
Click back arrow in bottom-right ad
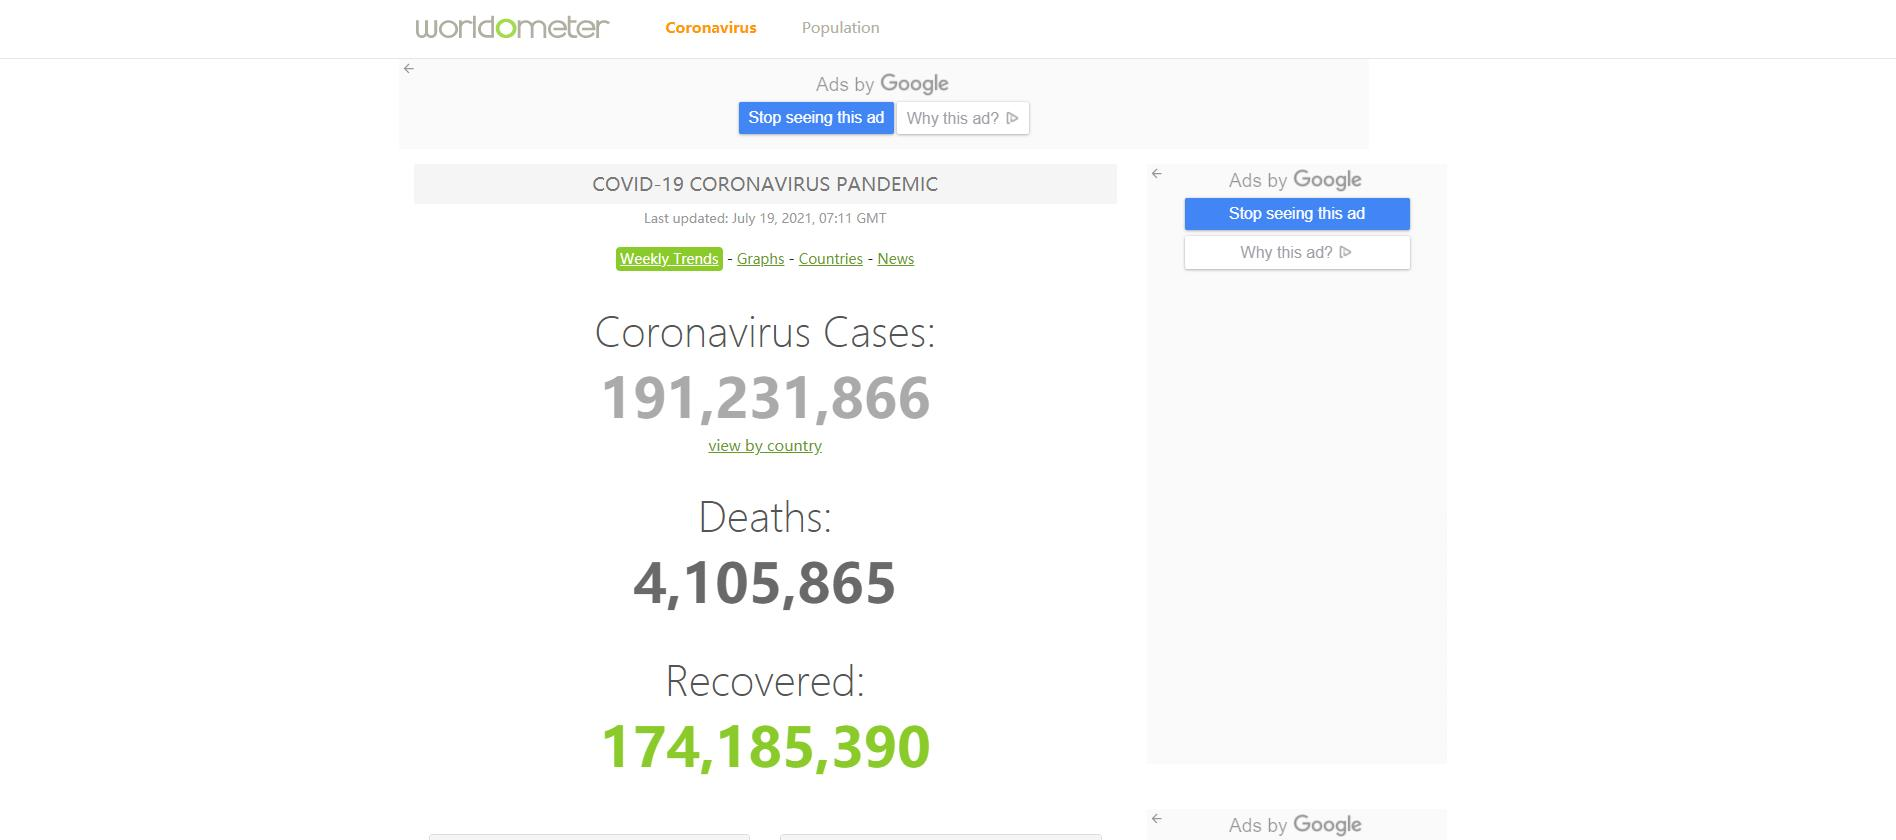[1157, 819]
